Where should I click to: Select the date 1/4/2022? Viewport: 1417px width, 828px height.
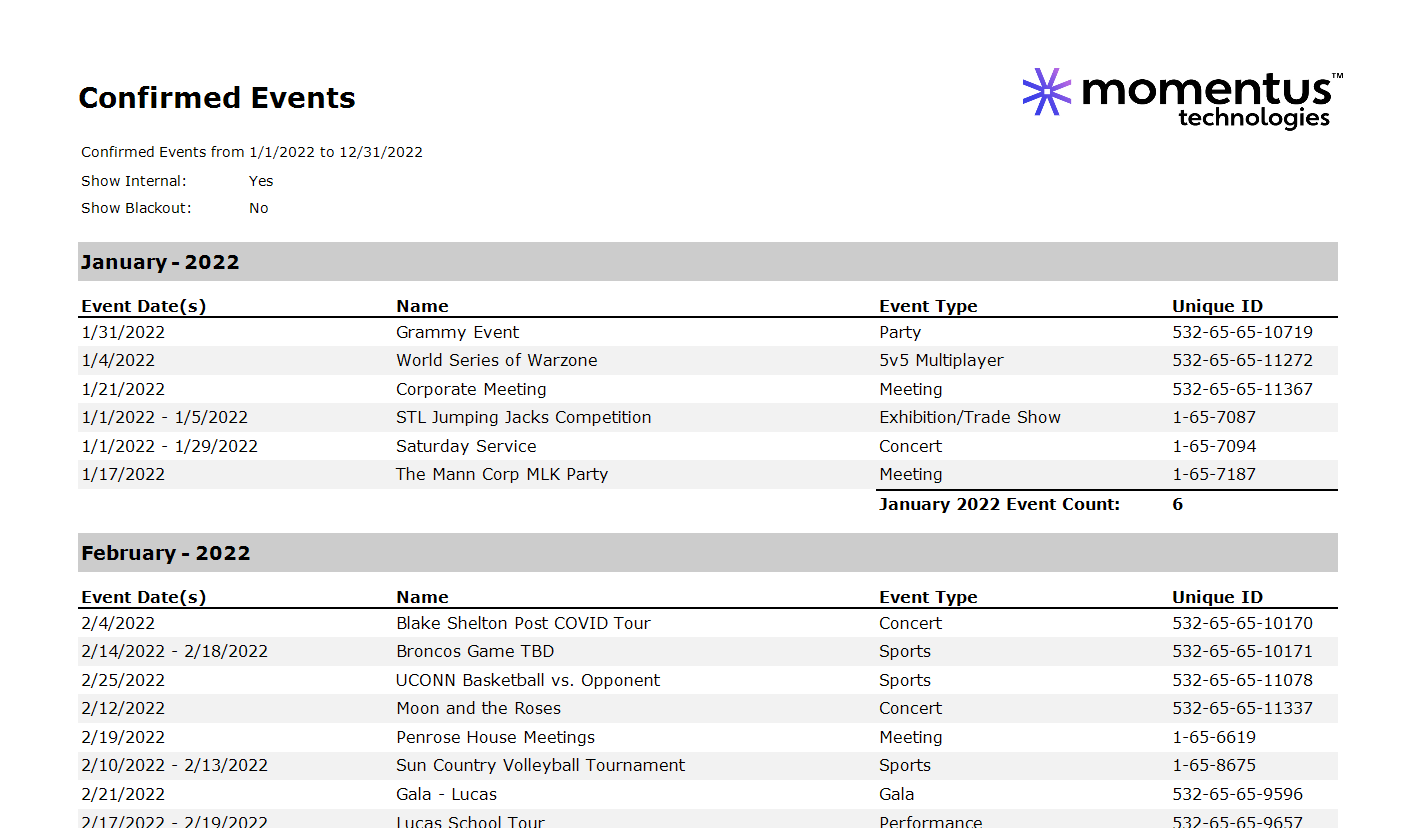tap(118, 360)
